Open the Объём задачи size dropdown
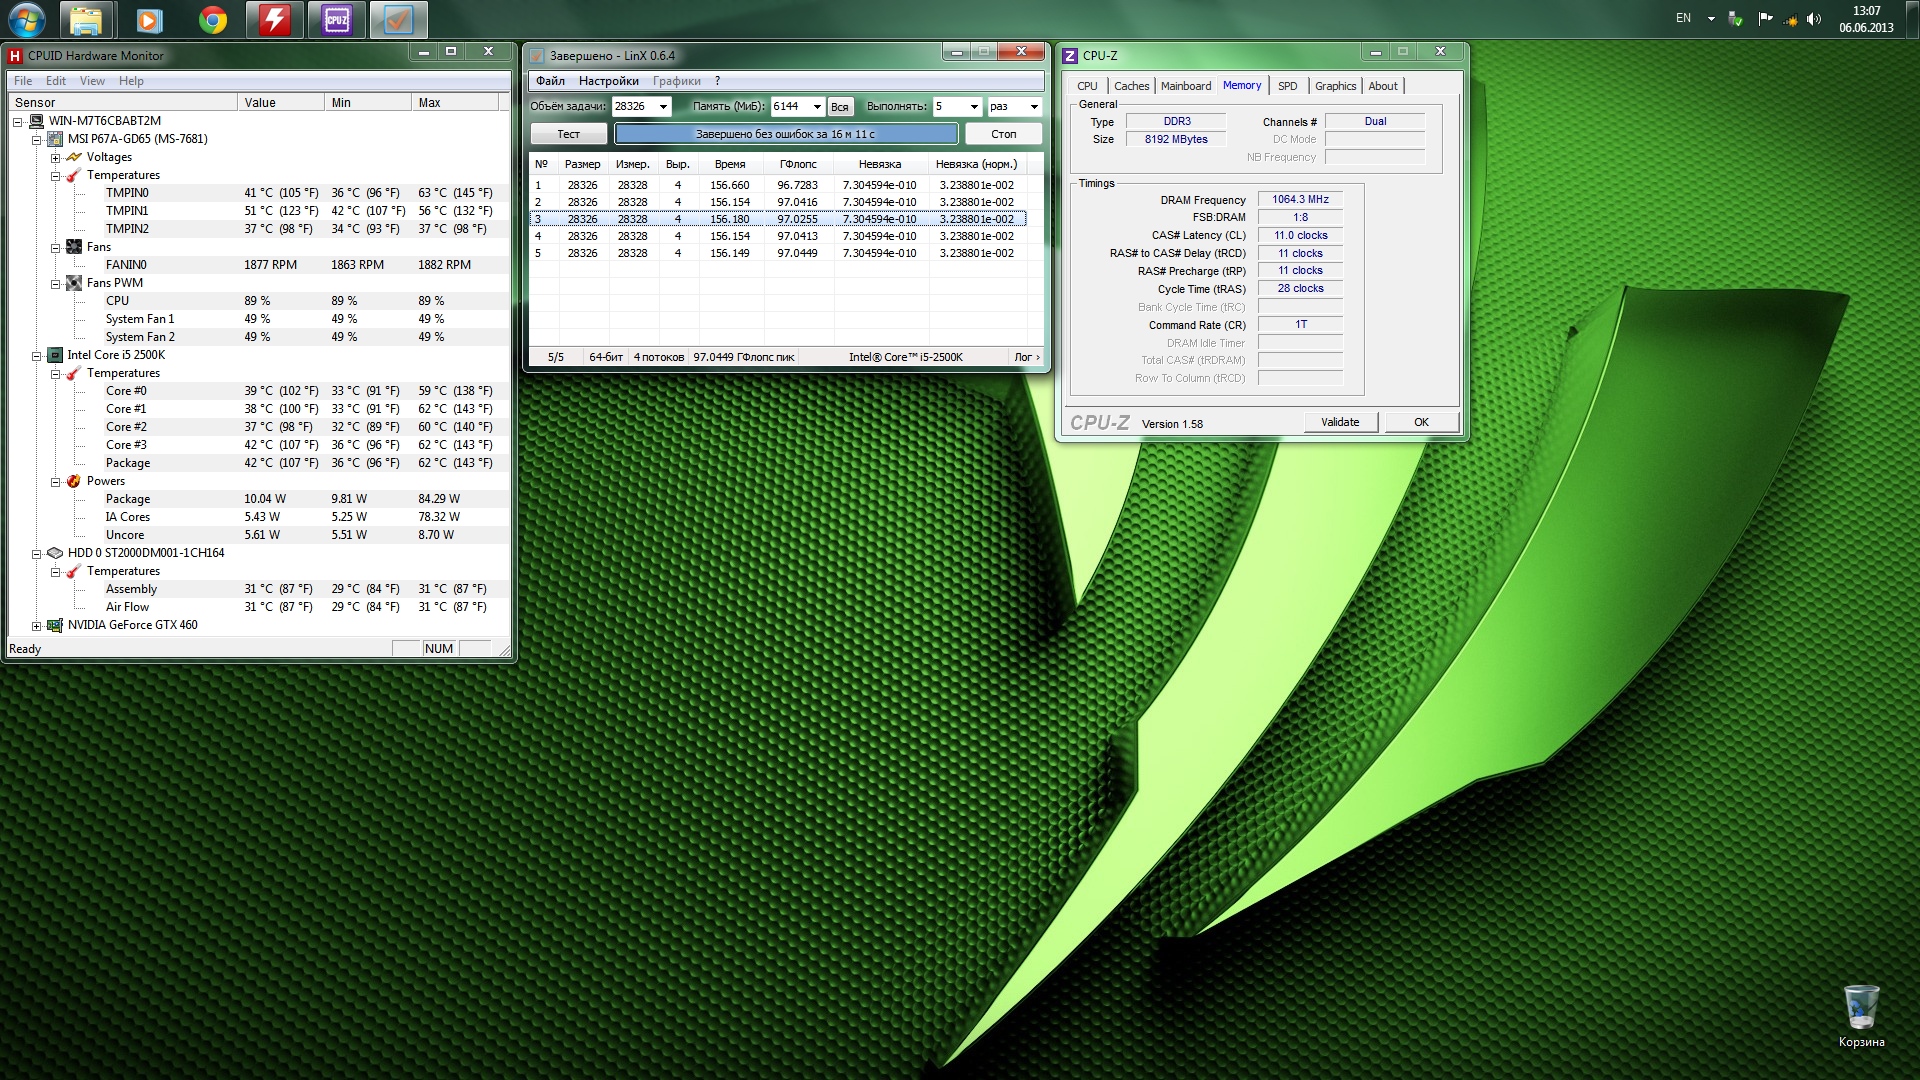This screenshot has height=1080, width=1920. click(x=663, y=107)
